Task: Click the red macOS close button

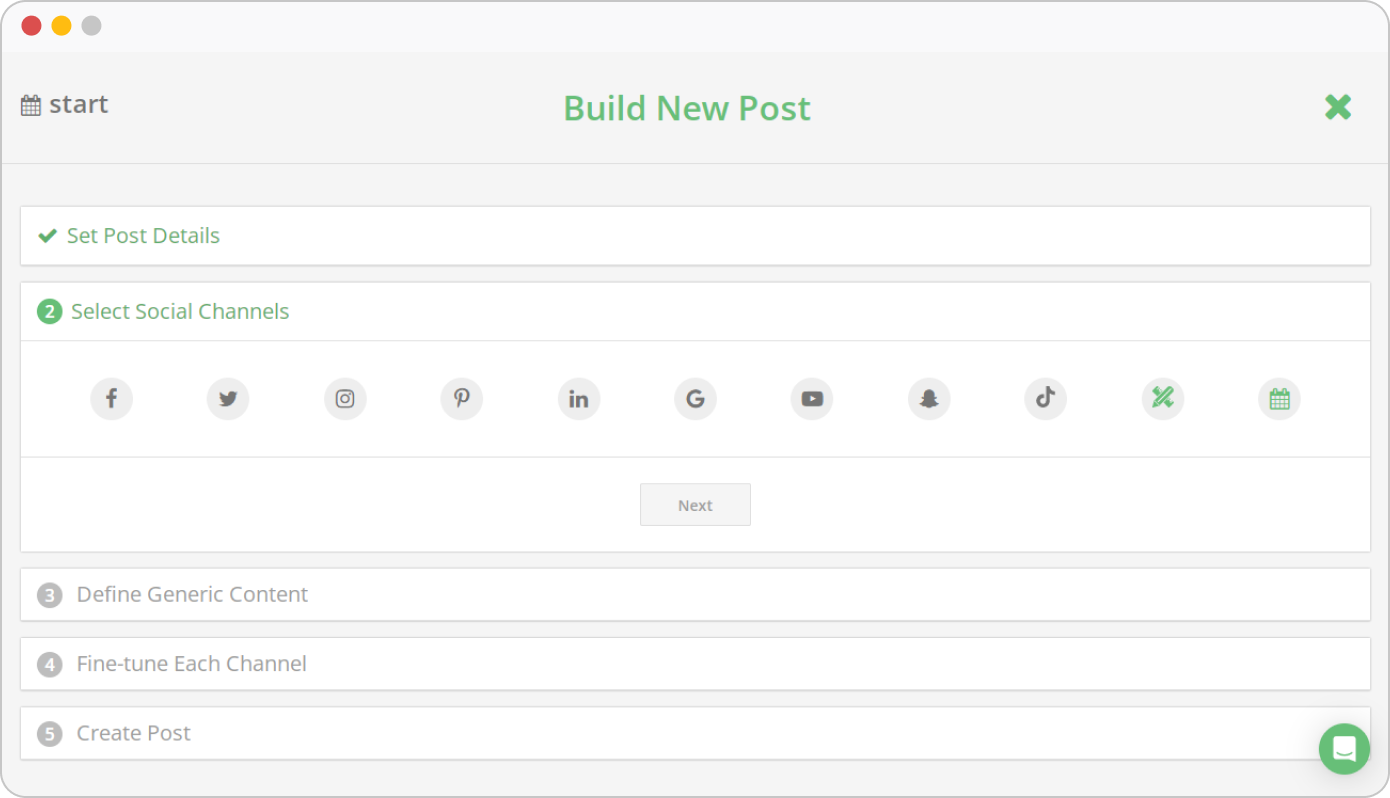Action: [x=32, y=26]
